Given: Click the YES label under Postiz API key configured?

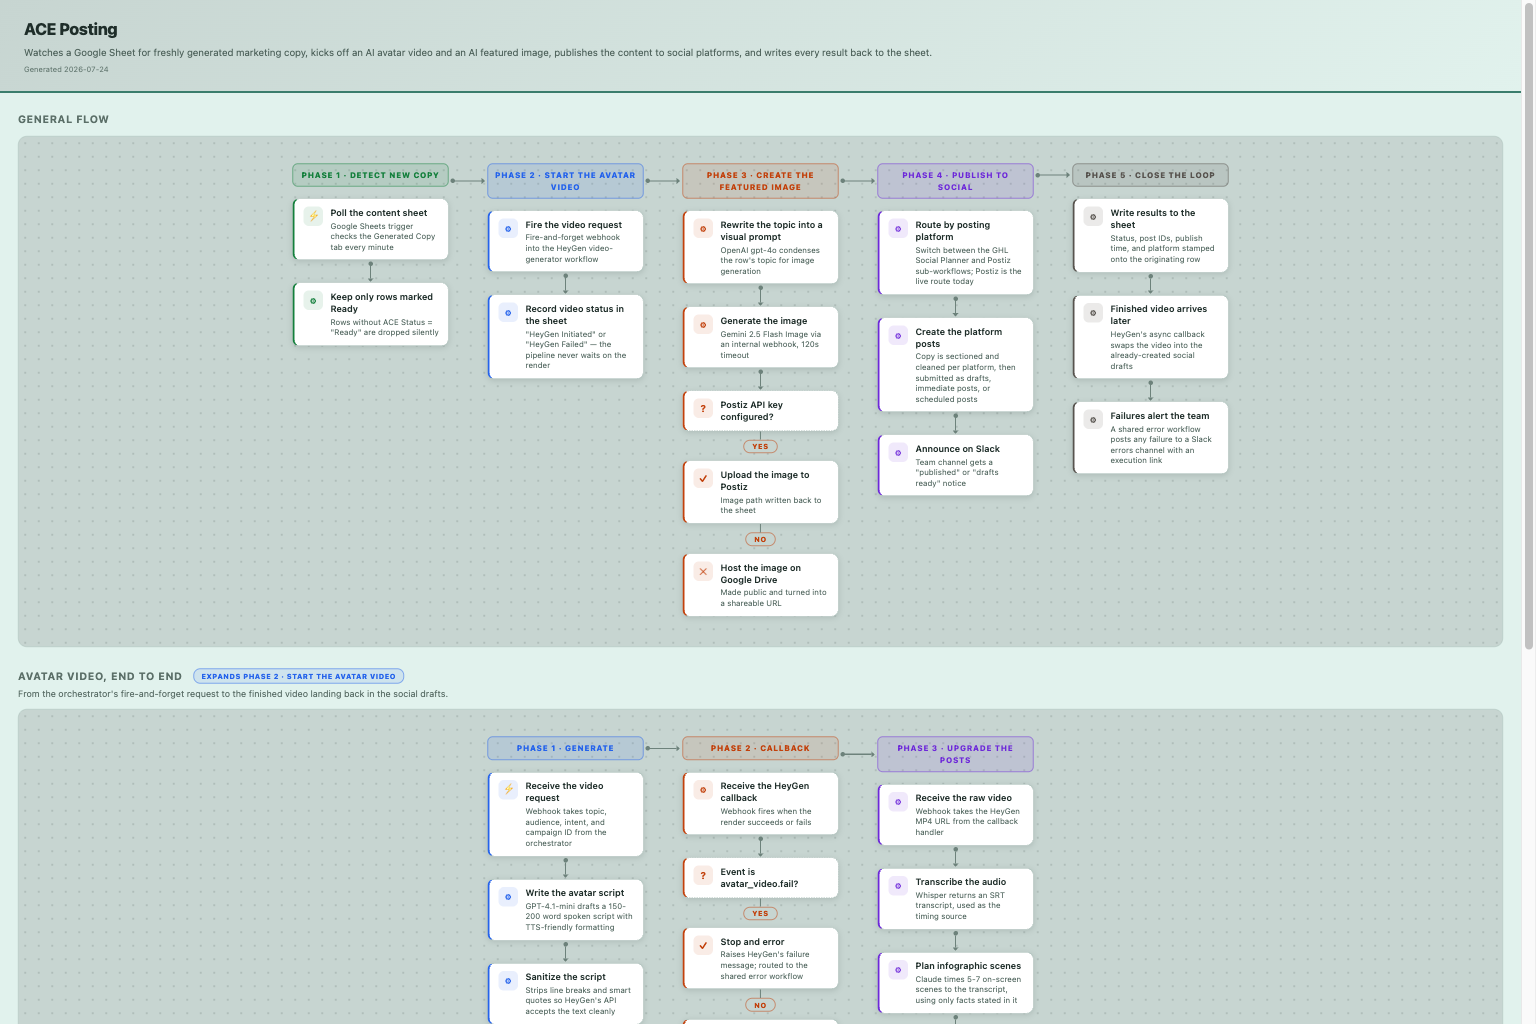Looking at the screenshot, I should pyautogui.click(x=760, y=447).
